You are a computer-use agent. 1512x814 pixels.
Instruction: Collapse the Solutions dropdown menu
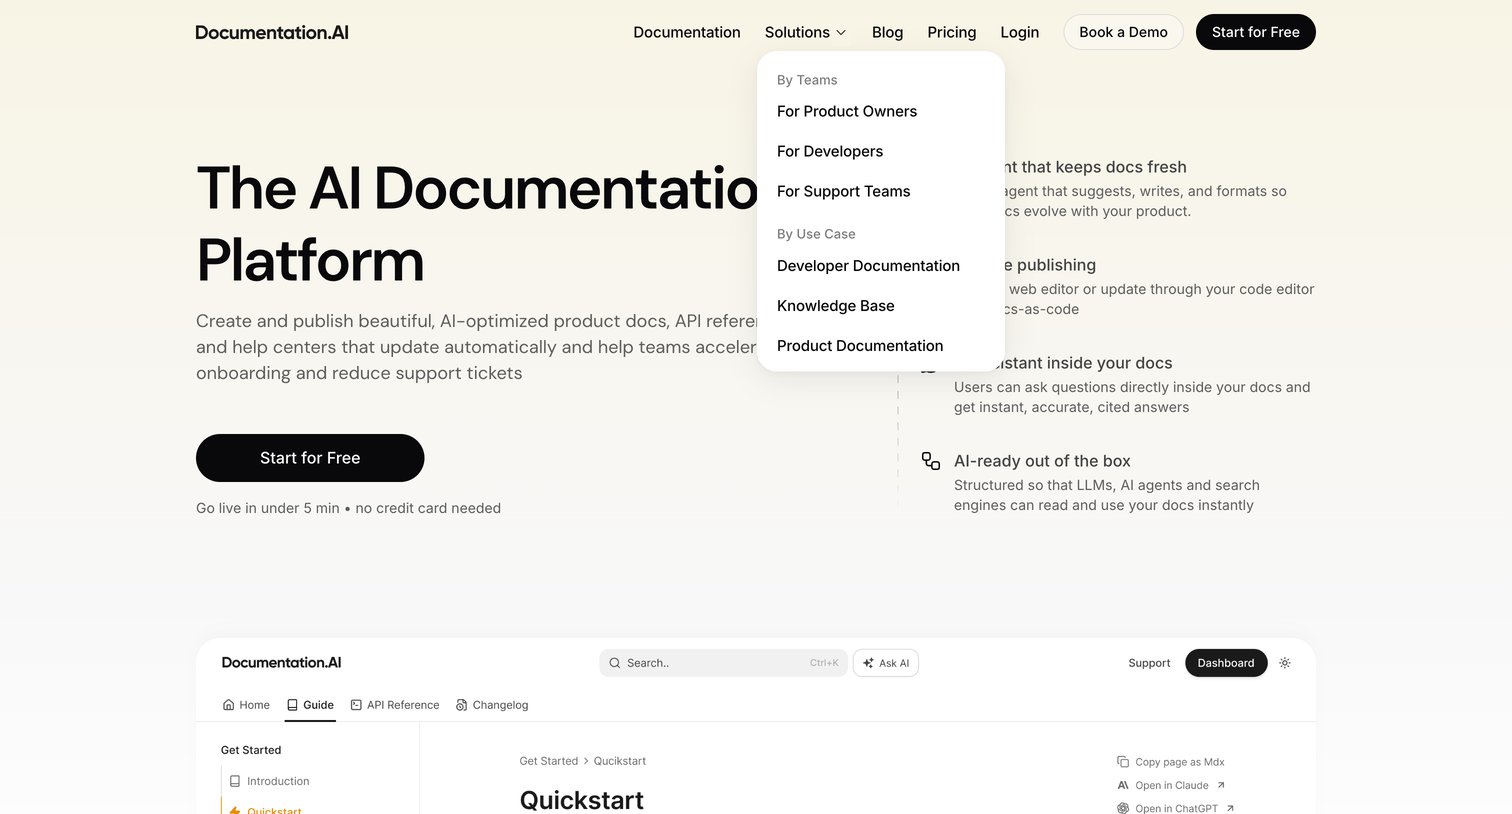coord(805,32)
